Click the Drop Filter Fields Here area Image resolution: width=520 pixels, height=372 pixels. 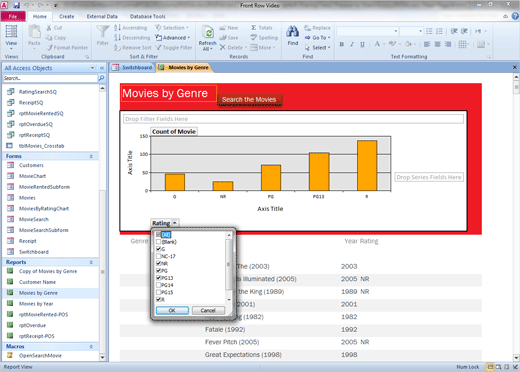[293, 119]
